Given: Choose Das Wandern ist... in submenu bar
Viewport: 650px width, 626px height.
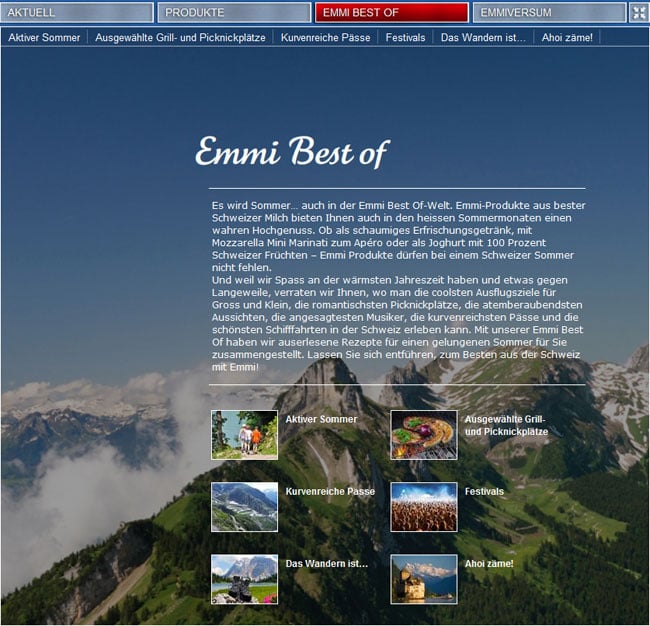Looking at the screenshot, I should [x=483, y=38].
